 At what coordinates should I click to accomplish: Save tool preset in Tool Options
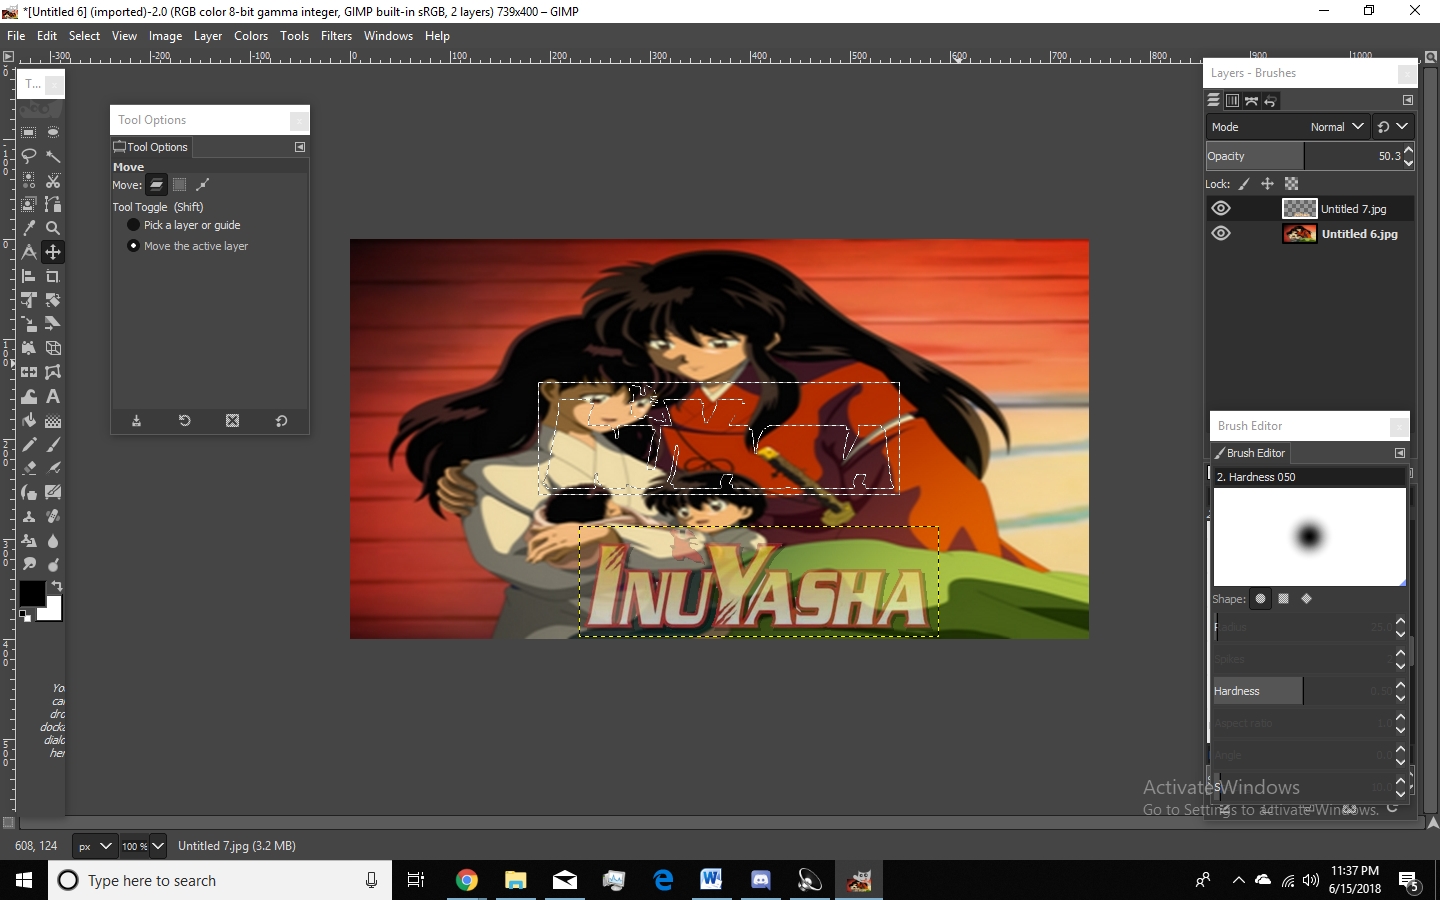point(137,421)
